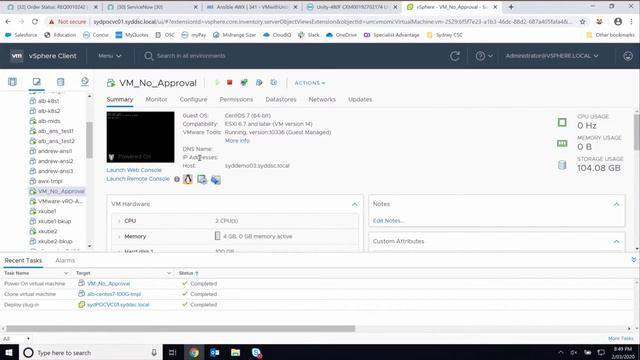Select andrew-ansi1 in the inventory tree

point(55,151)
